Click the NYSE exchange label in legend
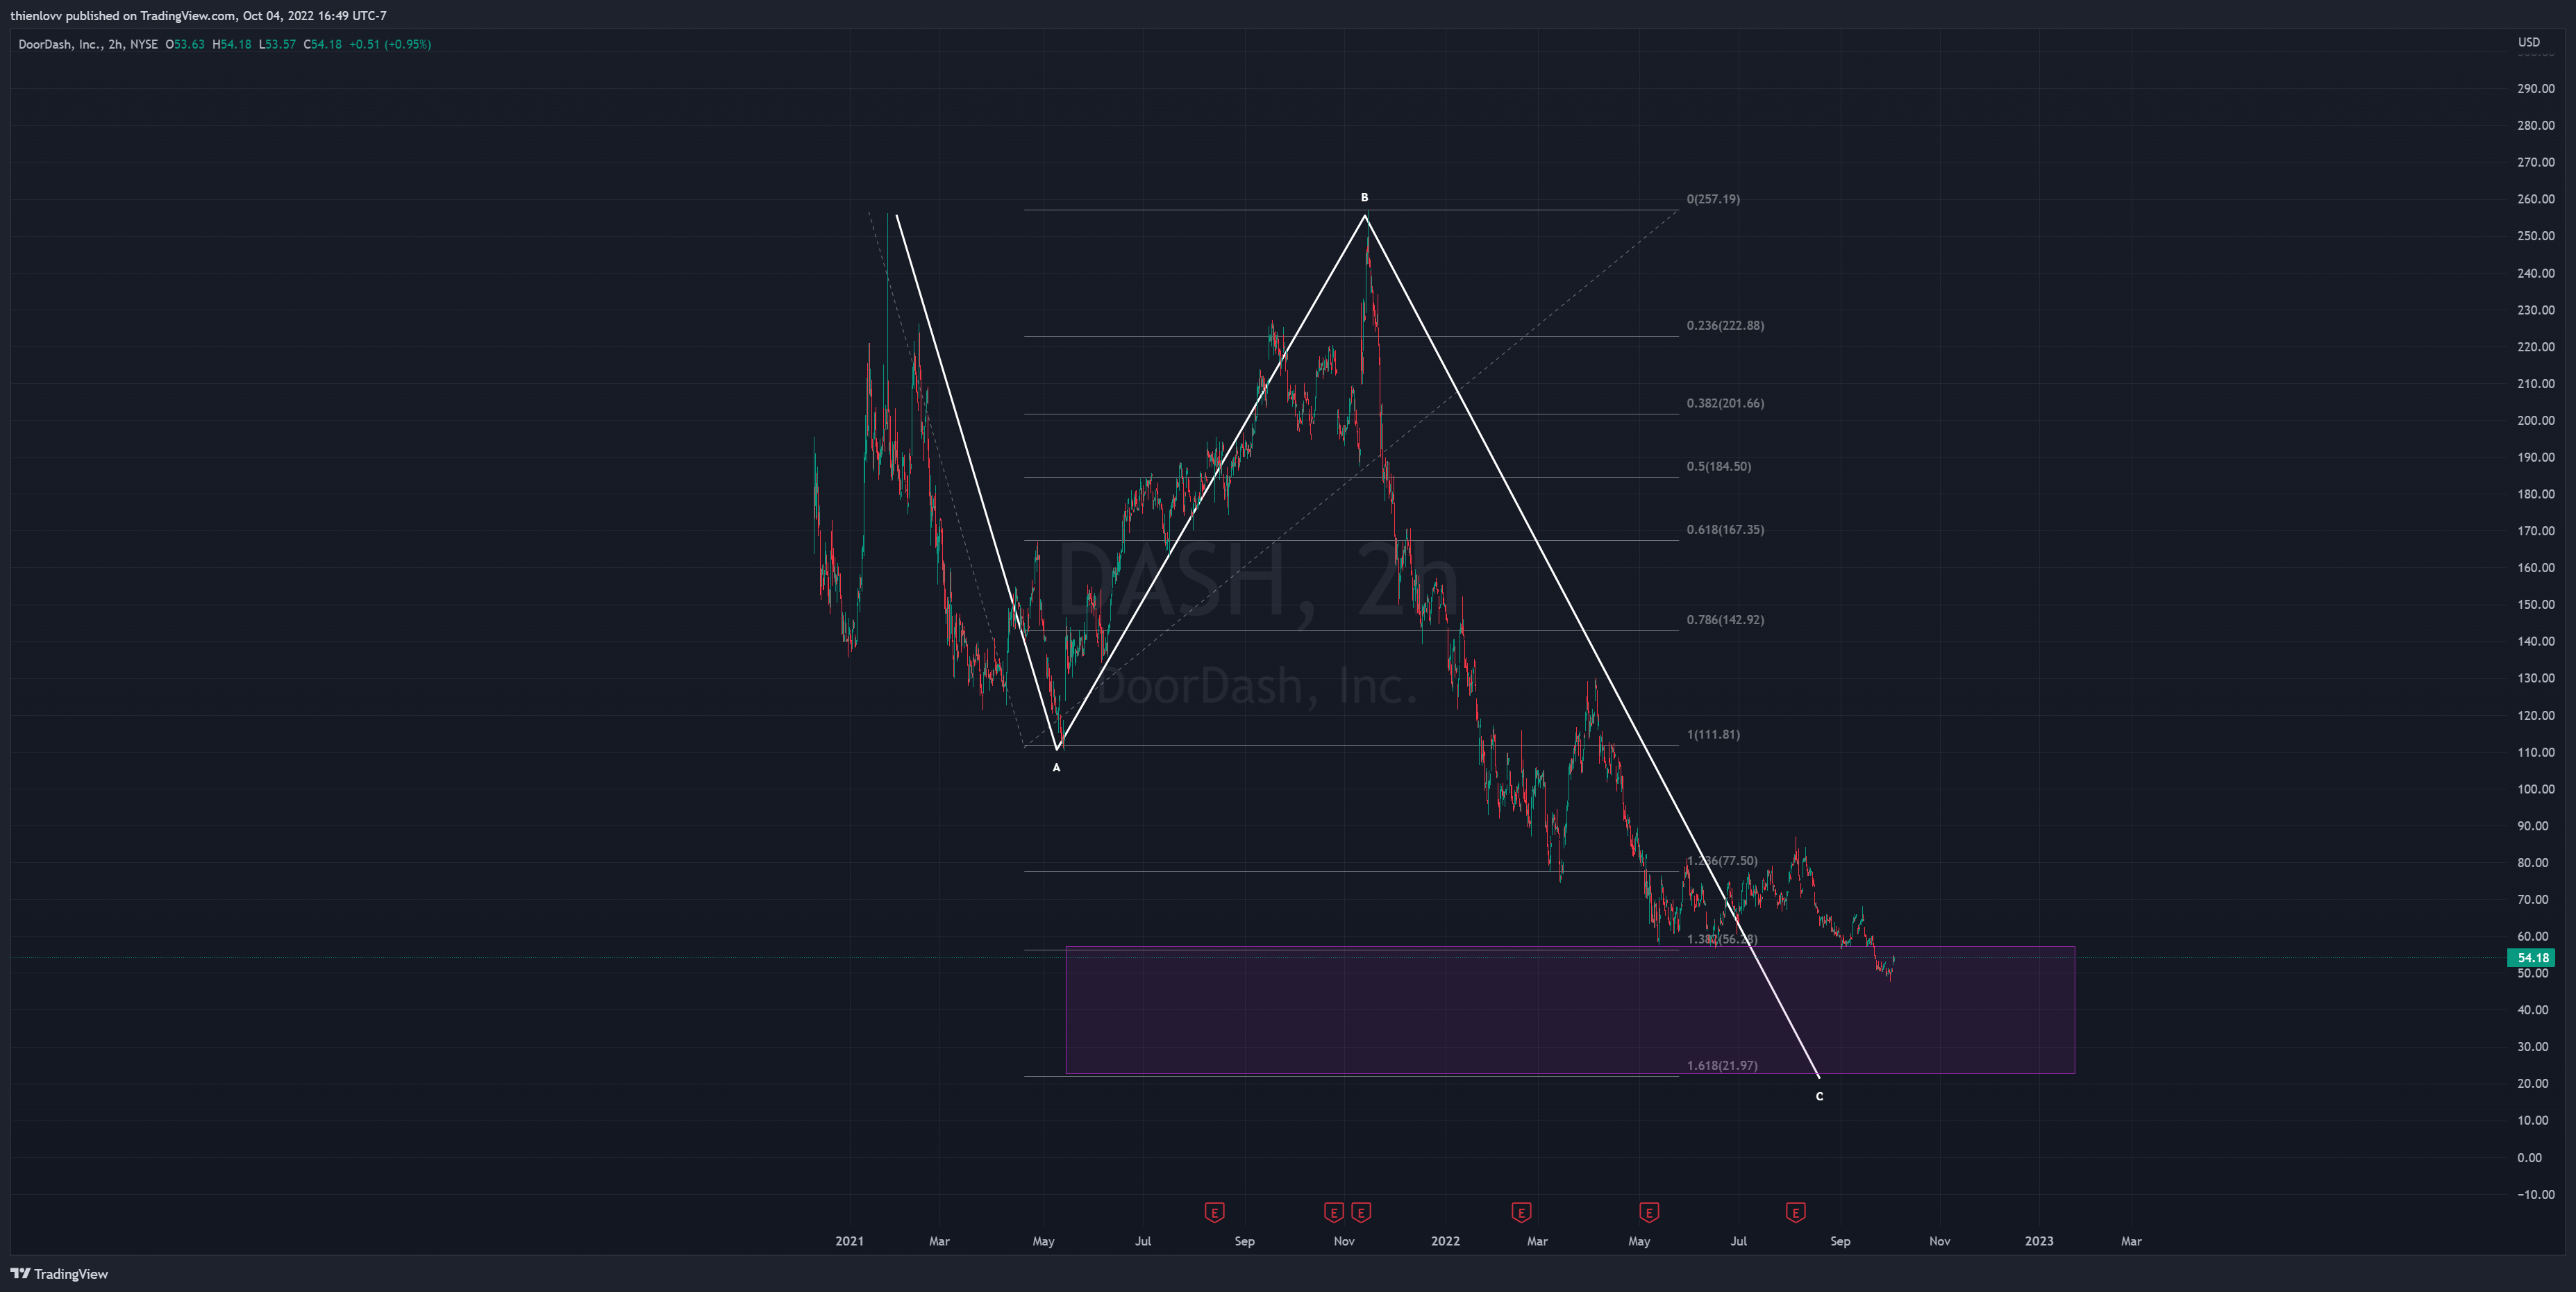 click(144, 44)
